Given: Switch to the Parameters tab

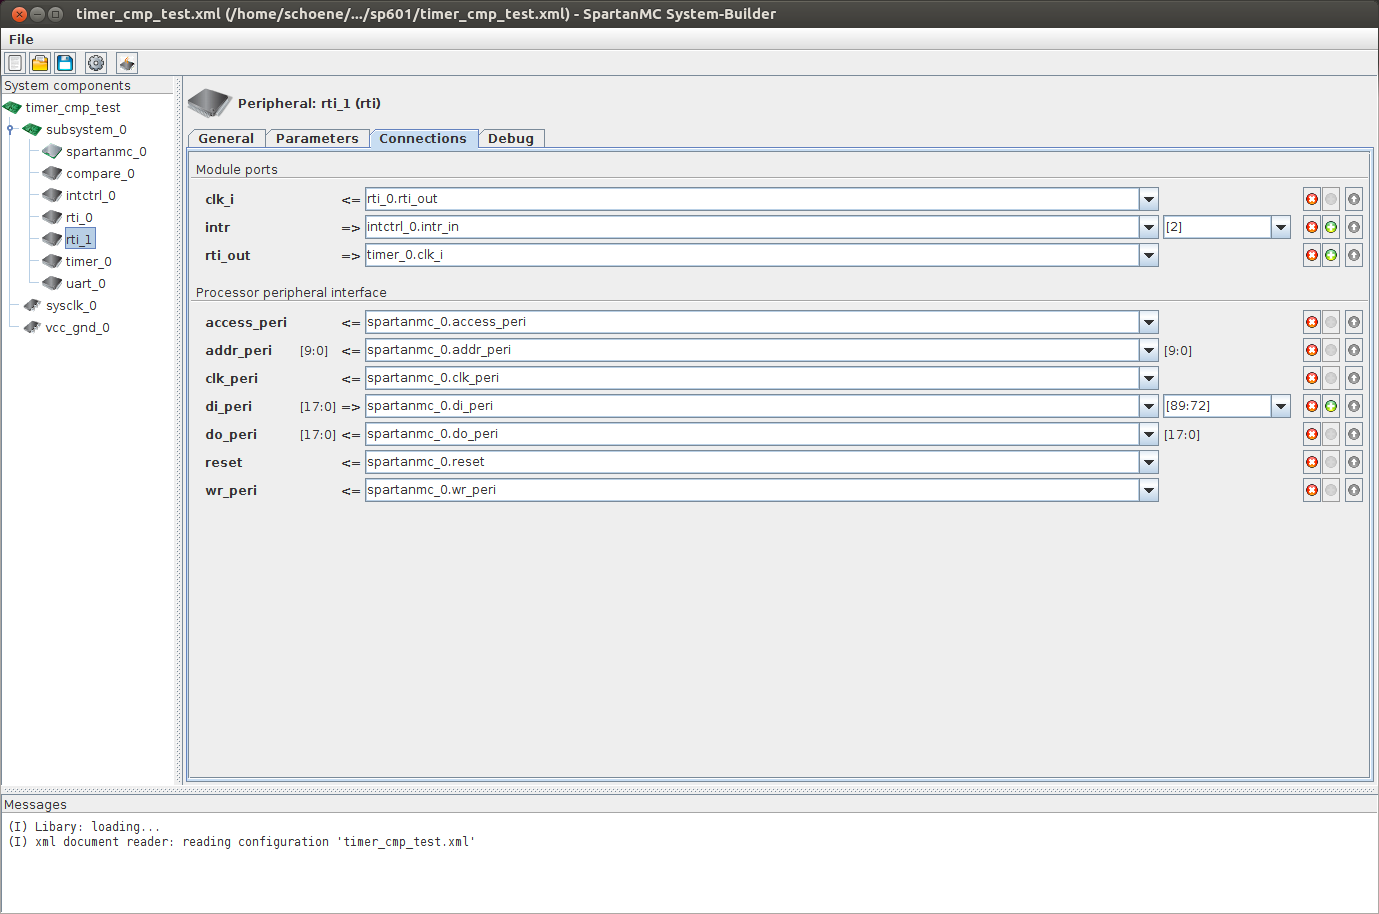Looking at the screenshot, I should [x=317, y=138].
